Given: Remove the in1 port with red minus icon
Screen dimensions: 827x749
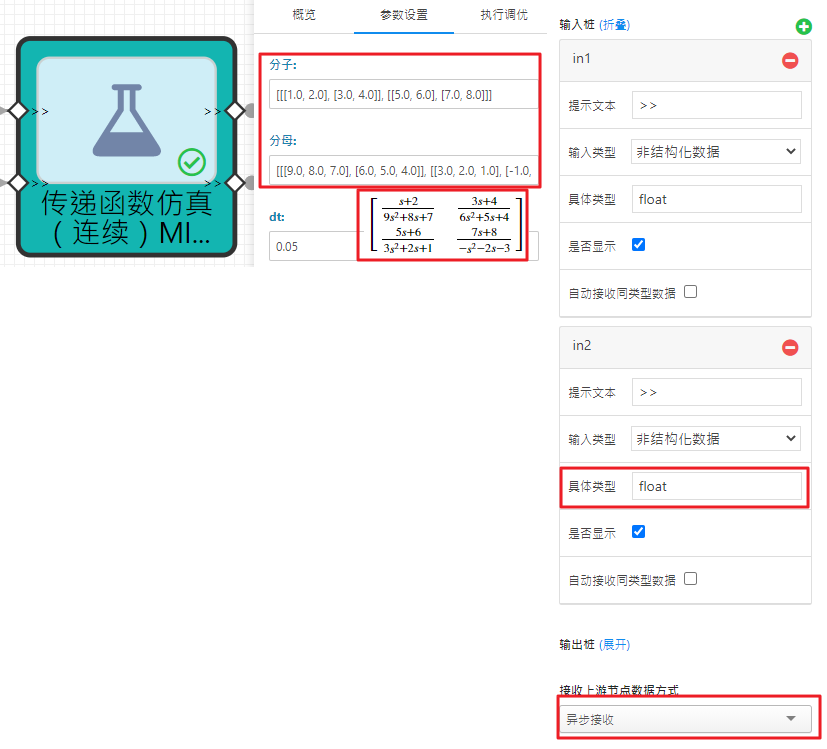Looking at the screenshot, I should pos(790,61).
